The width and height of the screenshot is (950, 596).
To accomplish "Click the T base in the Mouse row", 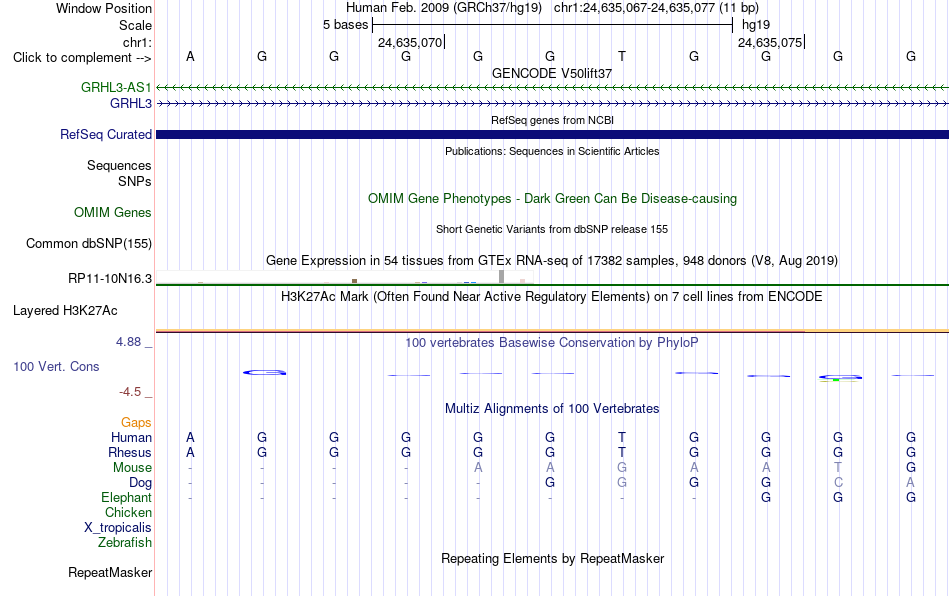I will coord(838,468).
